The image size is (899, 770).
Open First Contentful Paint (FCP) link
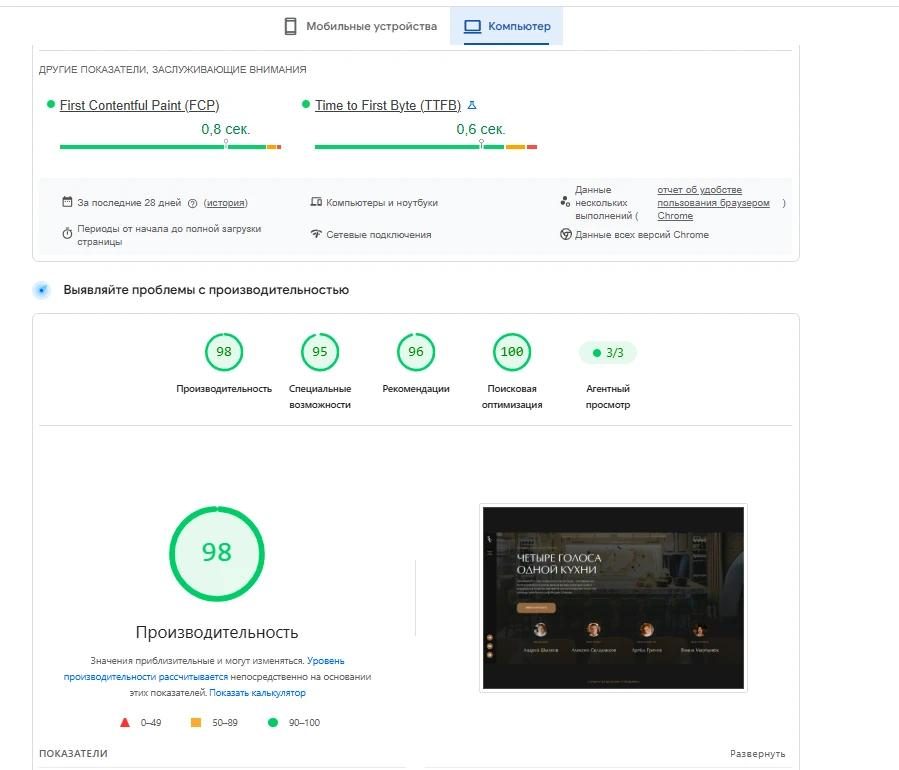point(139,105)
